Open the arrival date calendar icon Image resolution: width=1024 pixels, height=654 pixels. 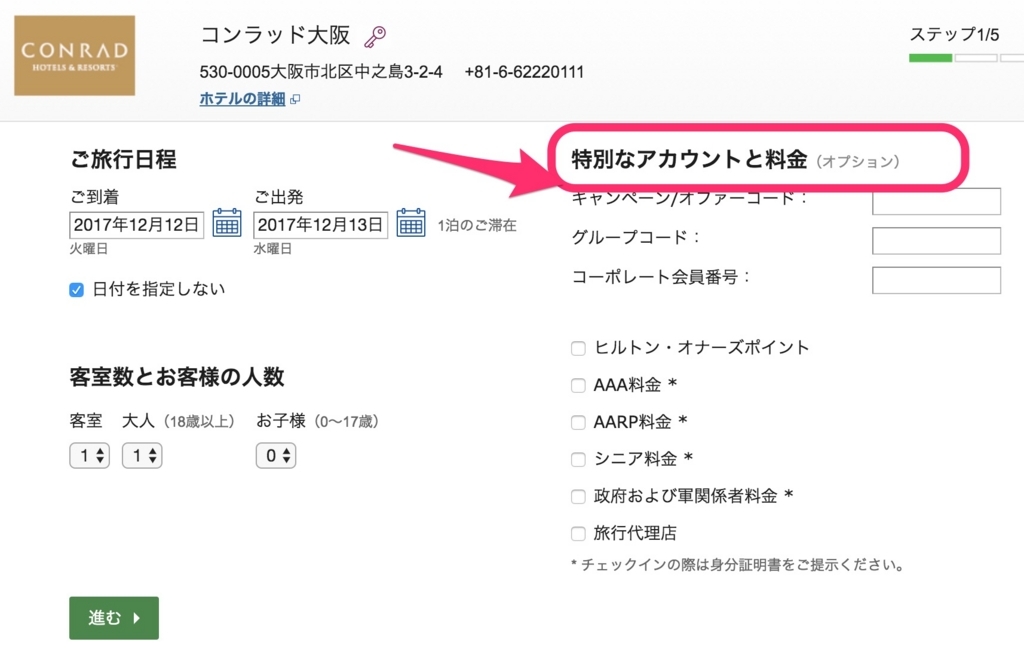(x=227, y=223)
